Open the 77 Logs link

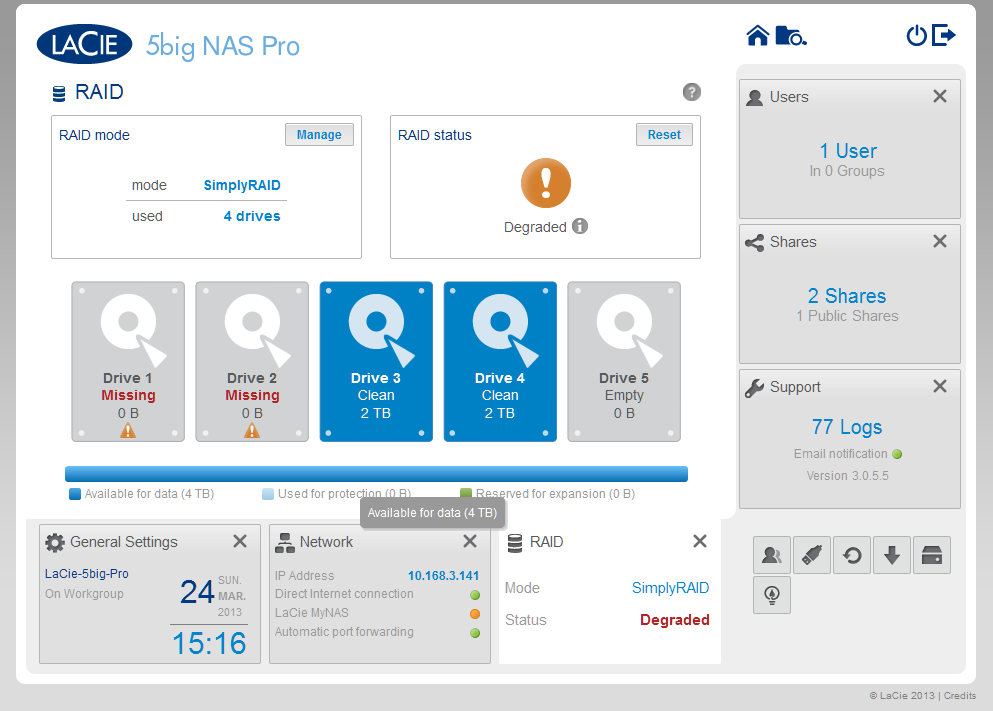click(x=847, y=427)
